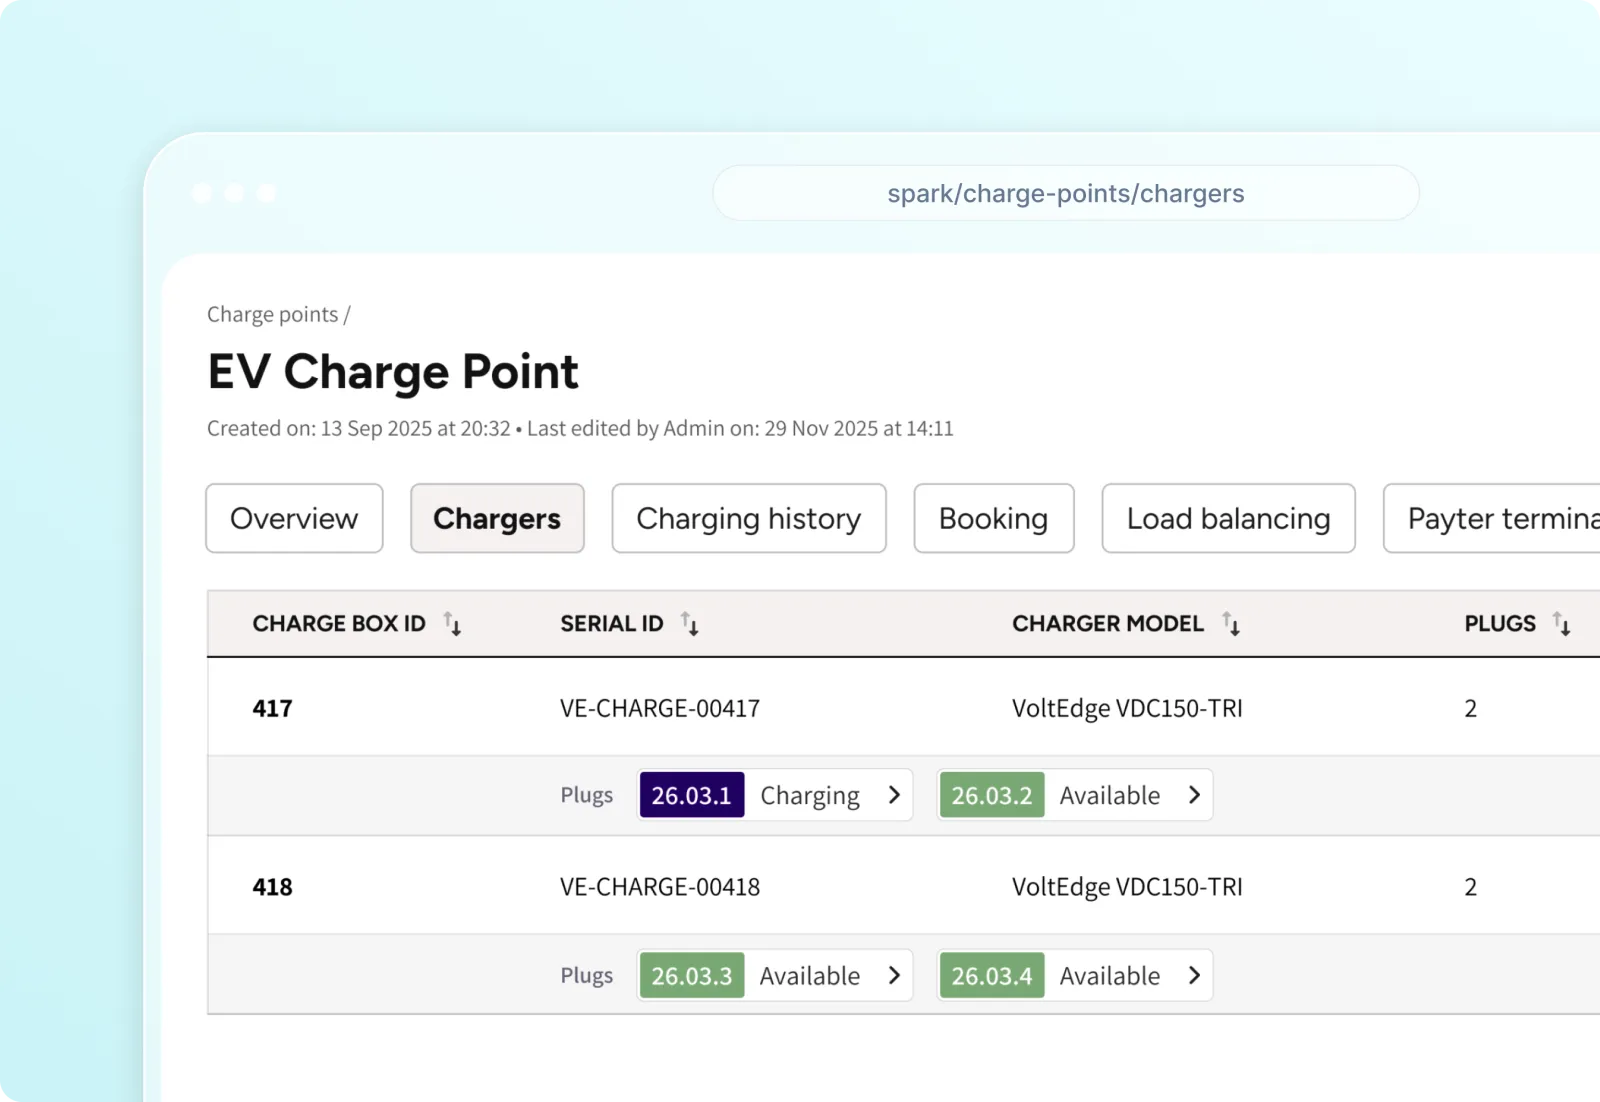Viewport: 1600px width, 1102px height.
Task: Click the Charge points breadcrumb link
Action: pos(272,314)
